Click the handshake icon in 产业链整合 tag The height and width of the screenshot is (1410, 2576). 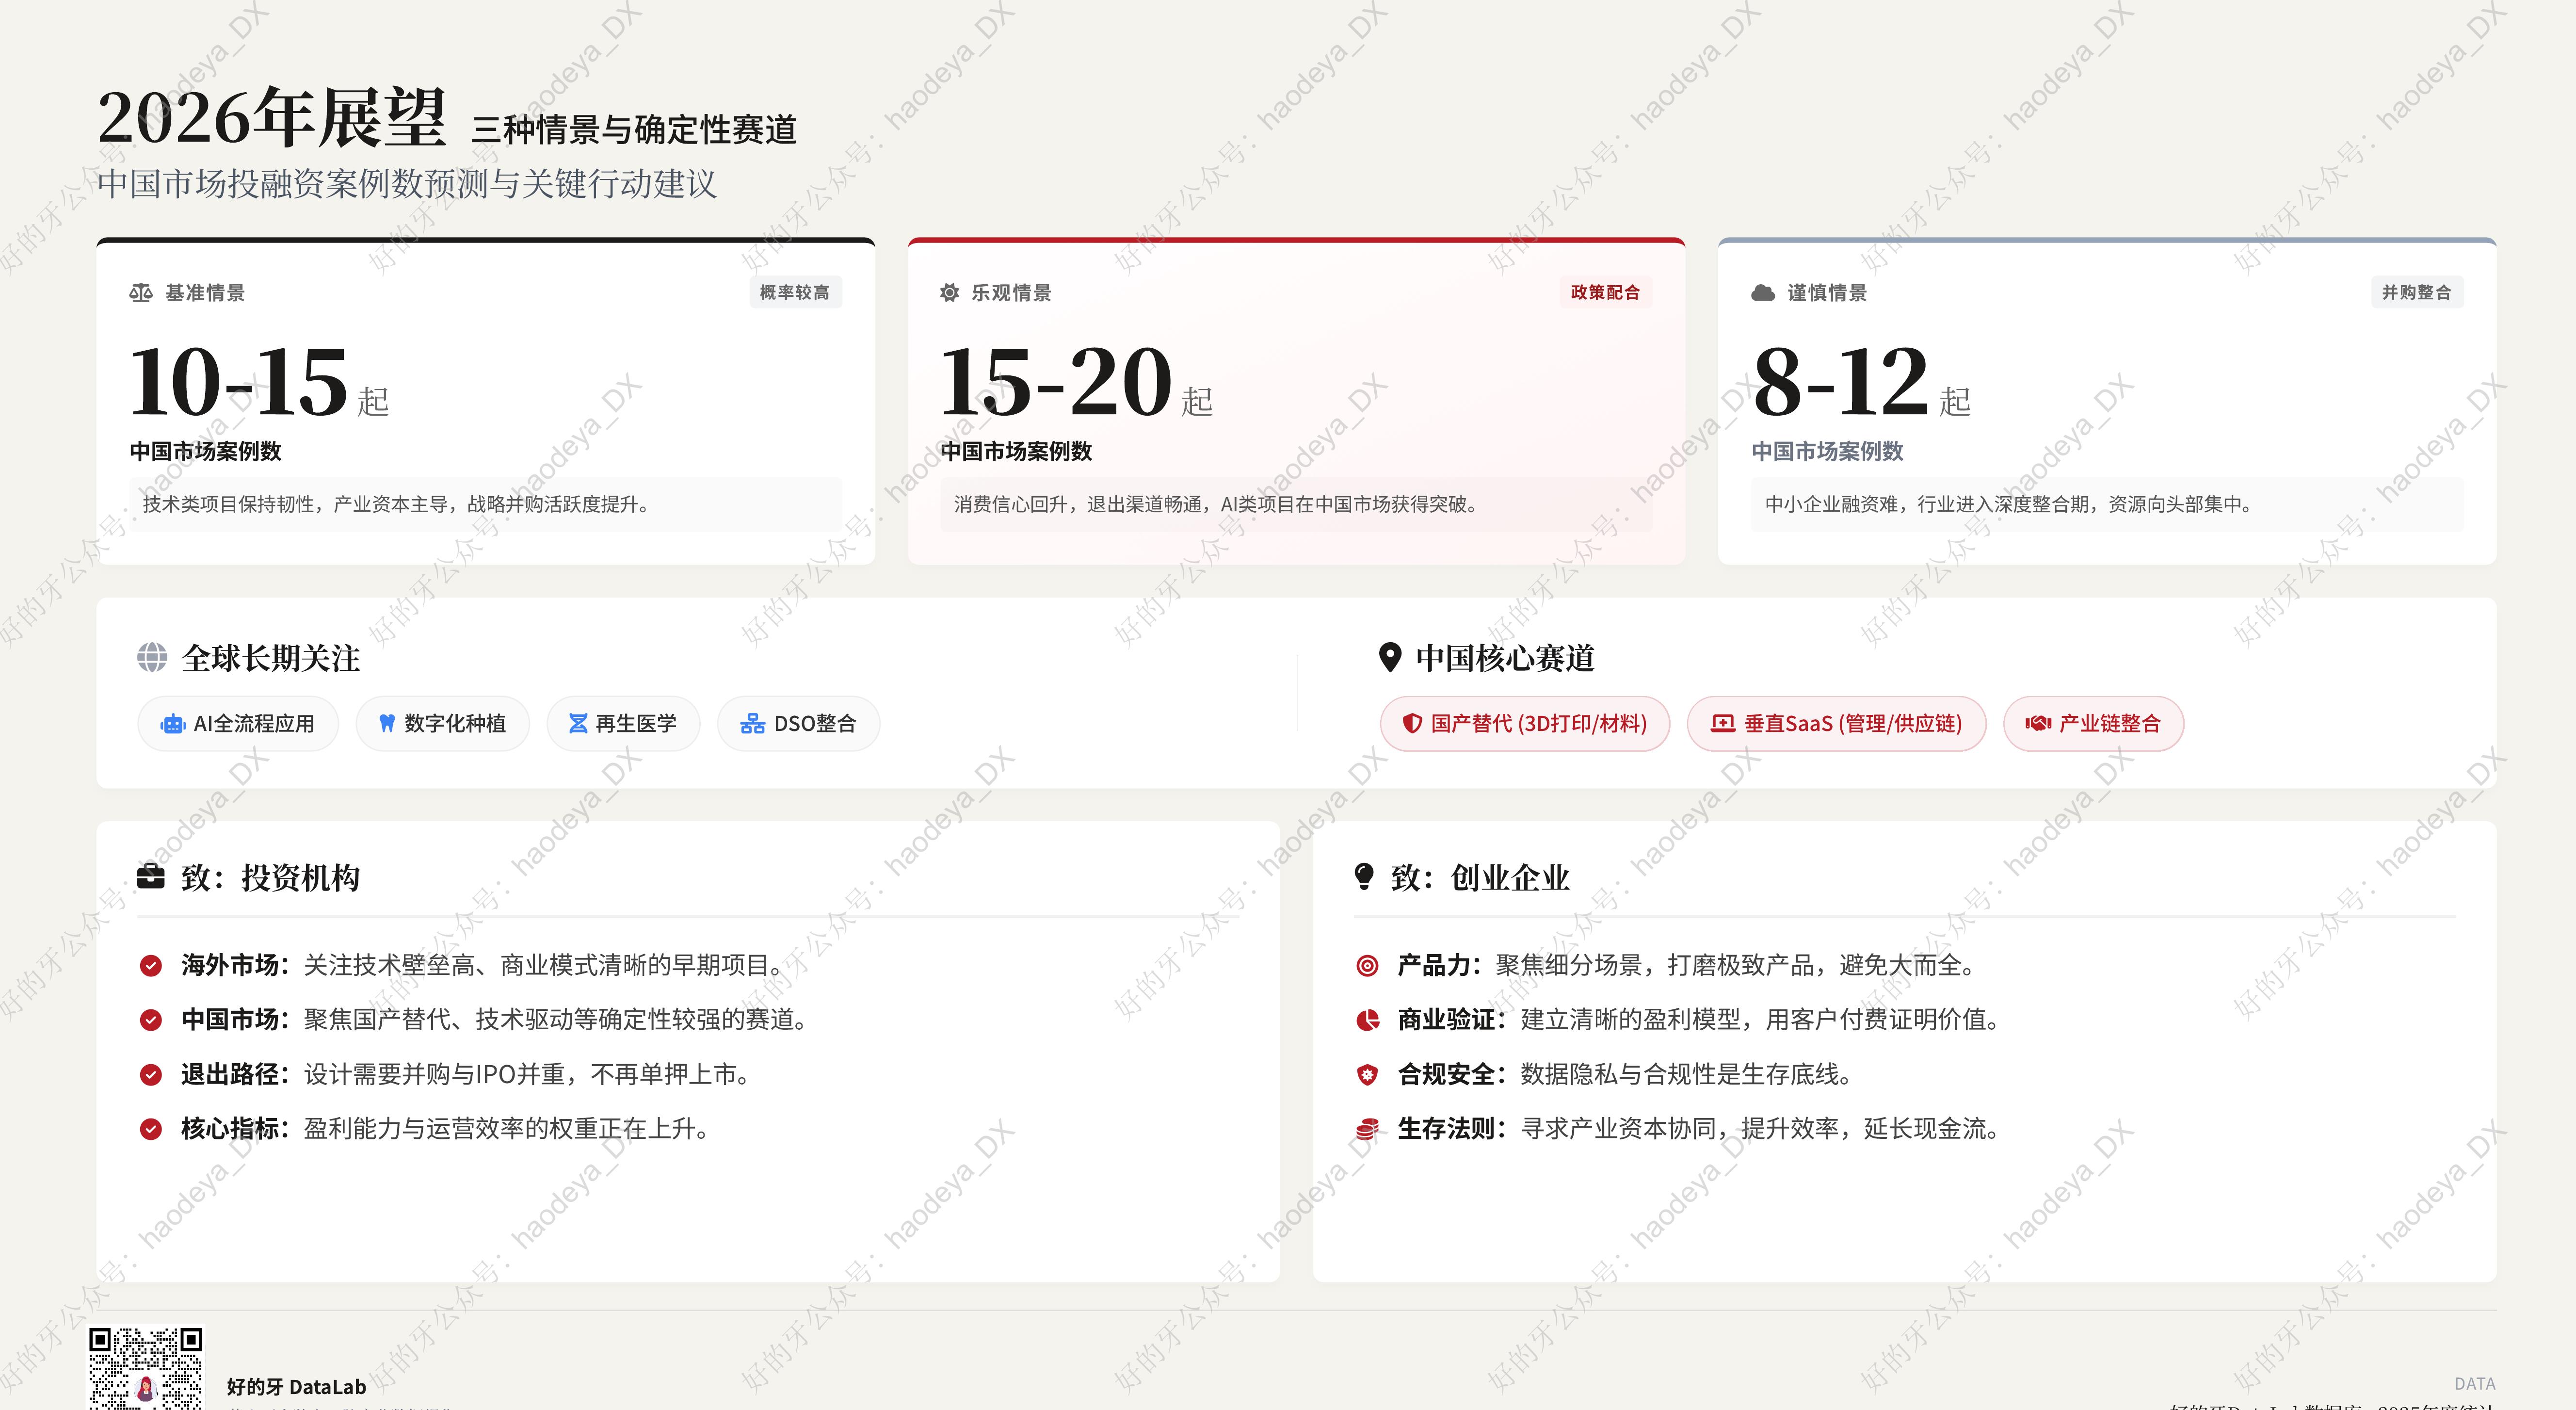click(x=2038, y=724)
